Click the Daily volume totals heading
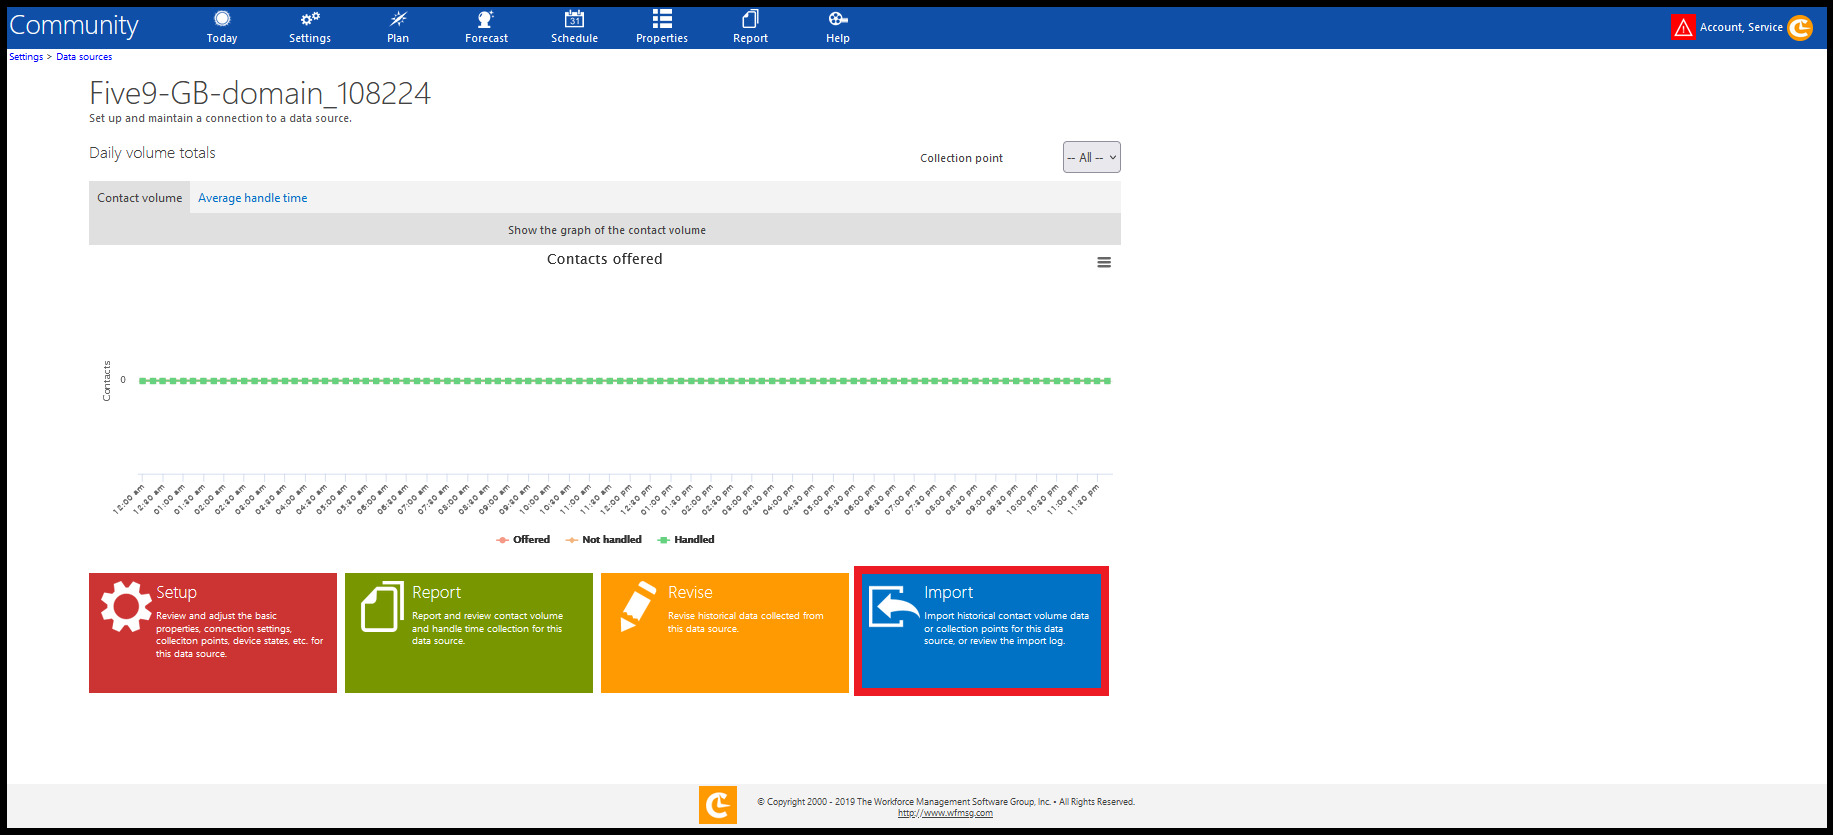Screen dimensions: 1833x835 (152, 153)
